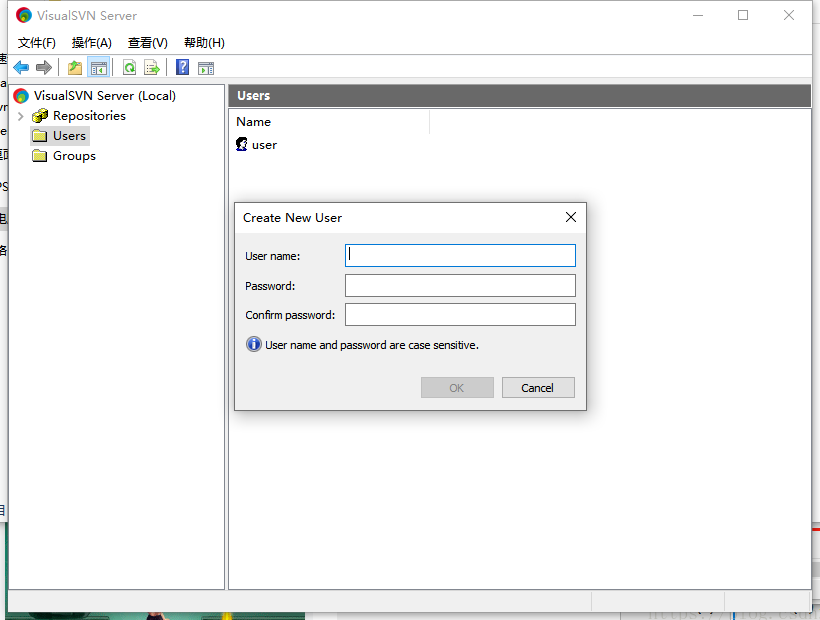This screenshot has width=820, height=620.
Task: Toggle the Show/Hide Console Tree icon
Action: tap(98, 67)
